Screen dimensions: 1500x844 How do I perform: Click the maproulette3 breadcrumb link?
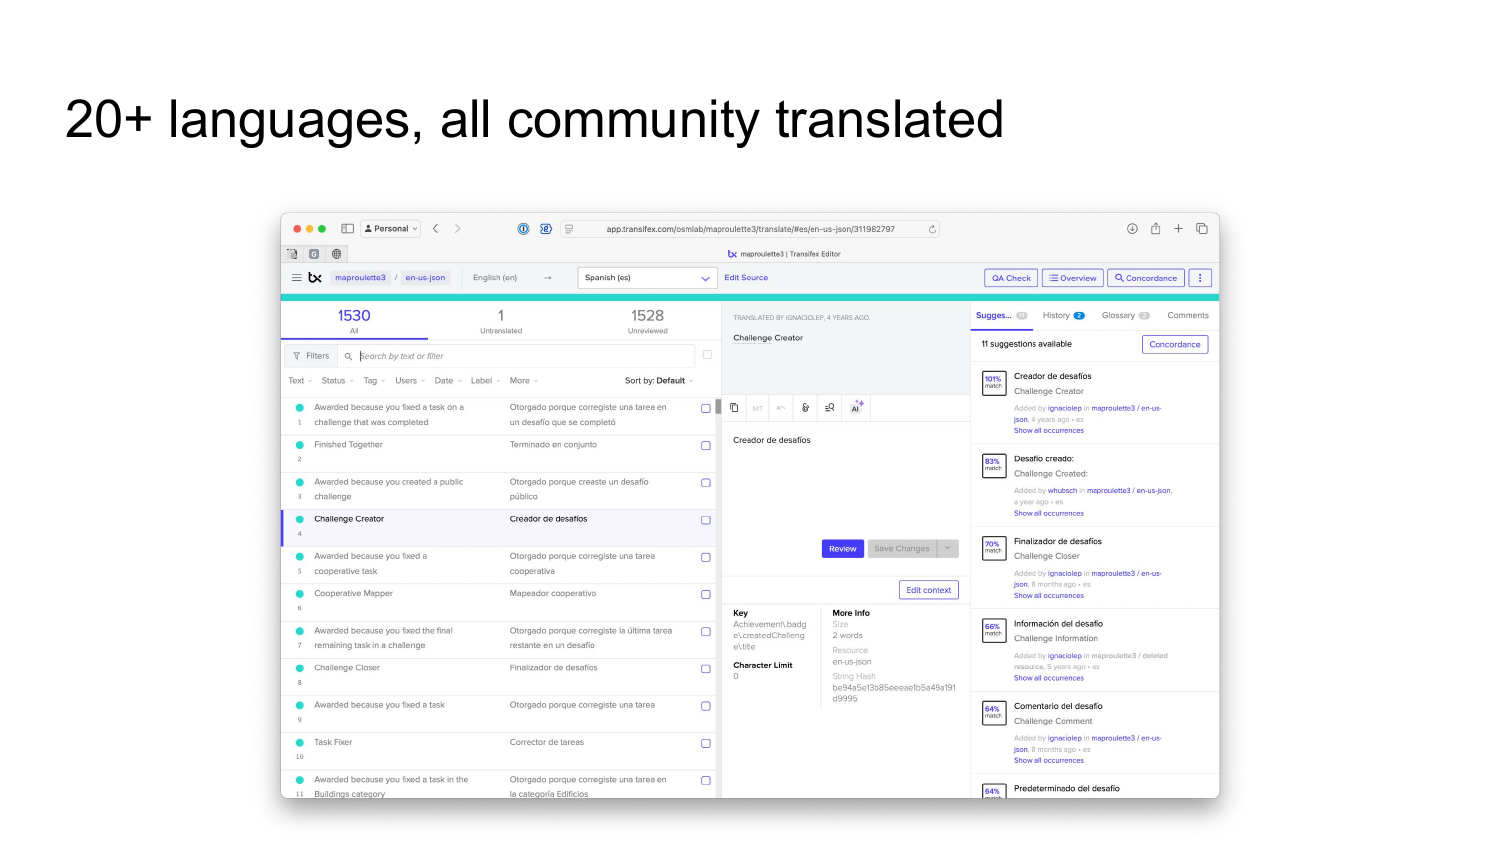pyautogui.click(x=360, y=278)
